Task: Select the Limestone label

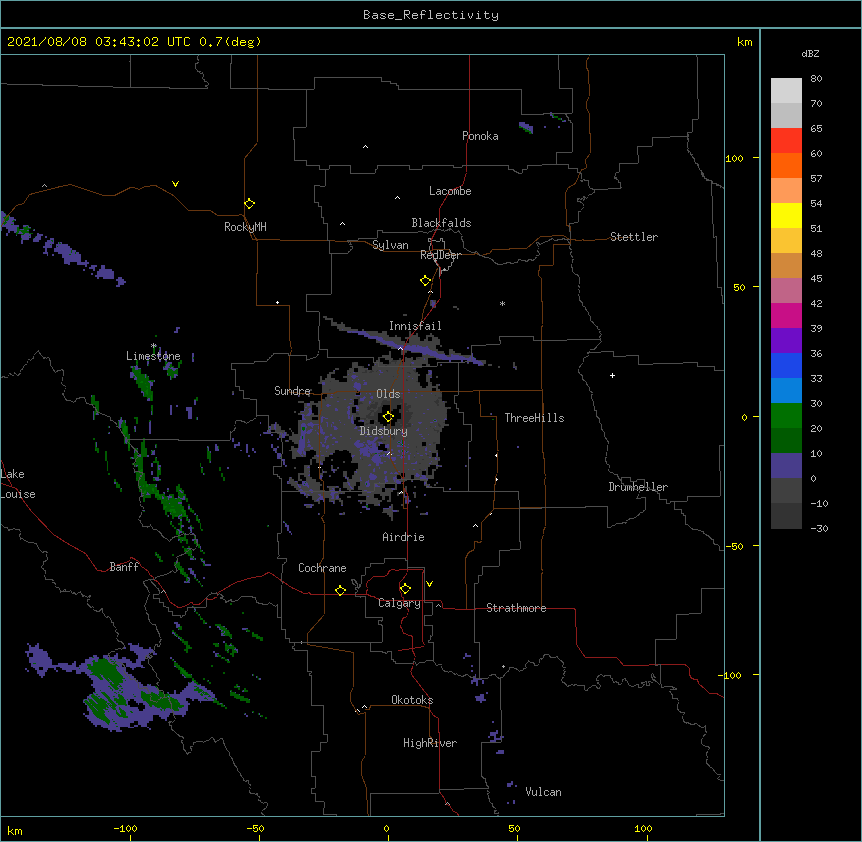Action: 153,356
